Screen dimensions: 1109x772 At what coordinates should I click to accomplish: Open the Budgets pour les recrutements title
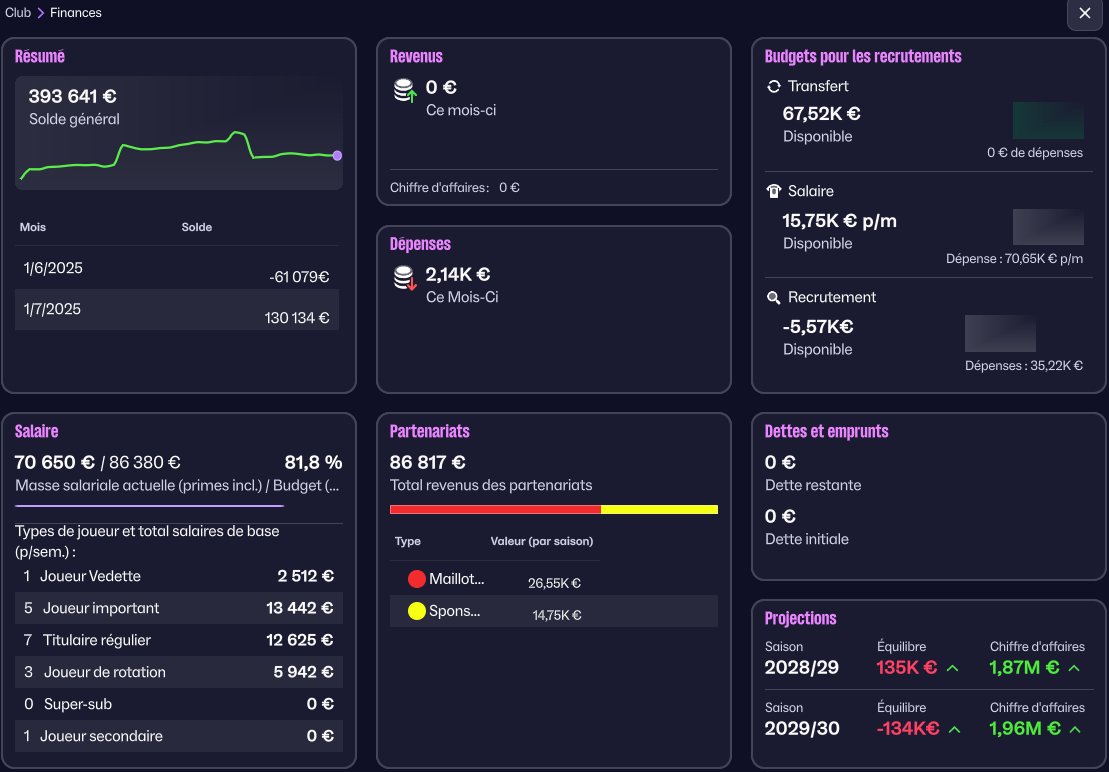click(863, 57)
